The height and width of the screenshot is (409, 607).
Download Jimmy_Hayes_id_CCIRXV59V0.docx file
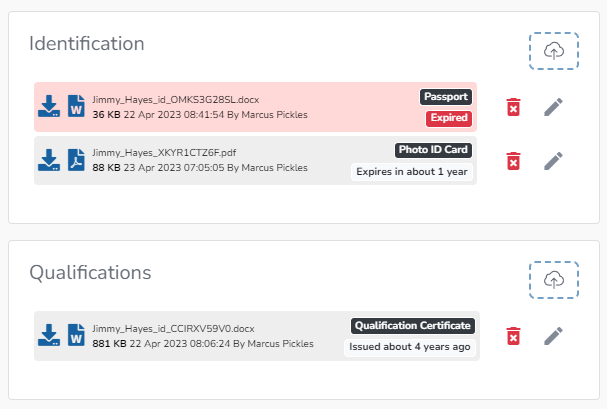click(49, 335)
